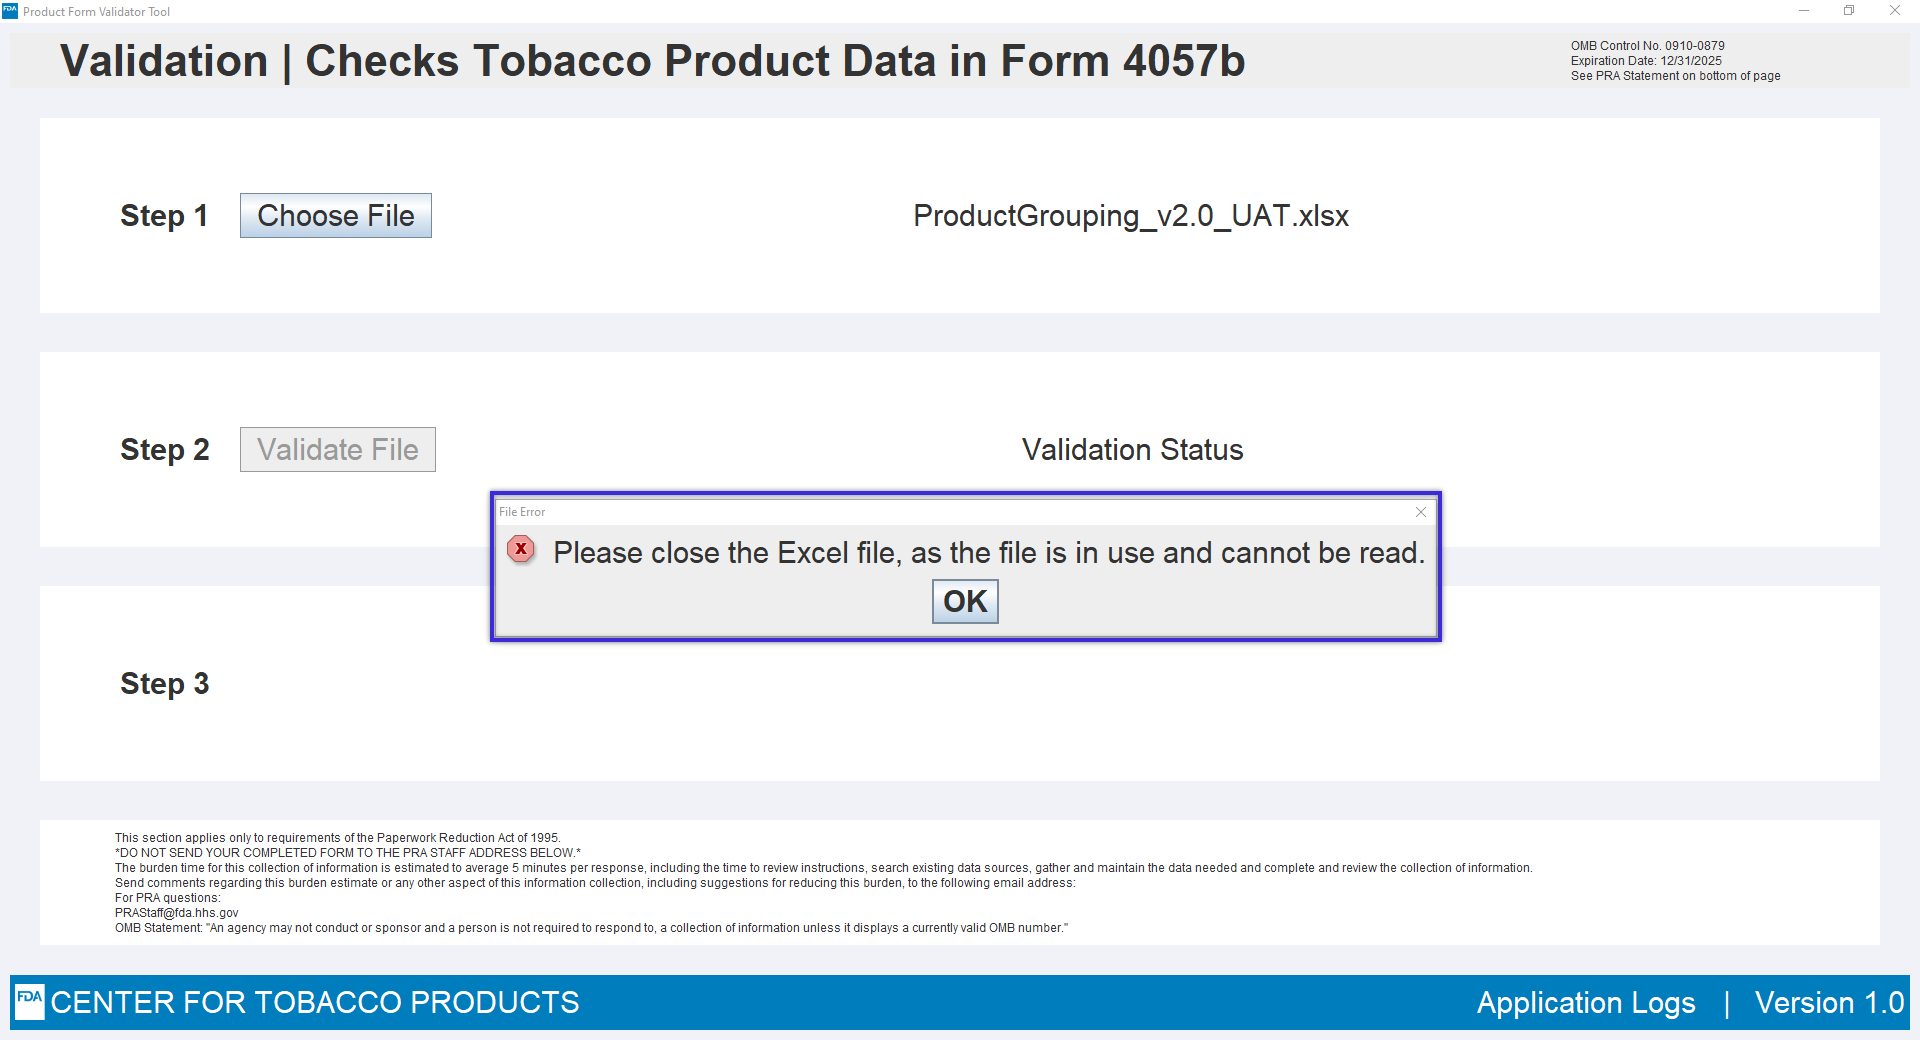The width and height of the screenshot is (1920, 1040).
Task: Click the red error icon in dialog
Action: 521,549
